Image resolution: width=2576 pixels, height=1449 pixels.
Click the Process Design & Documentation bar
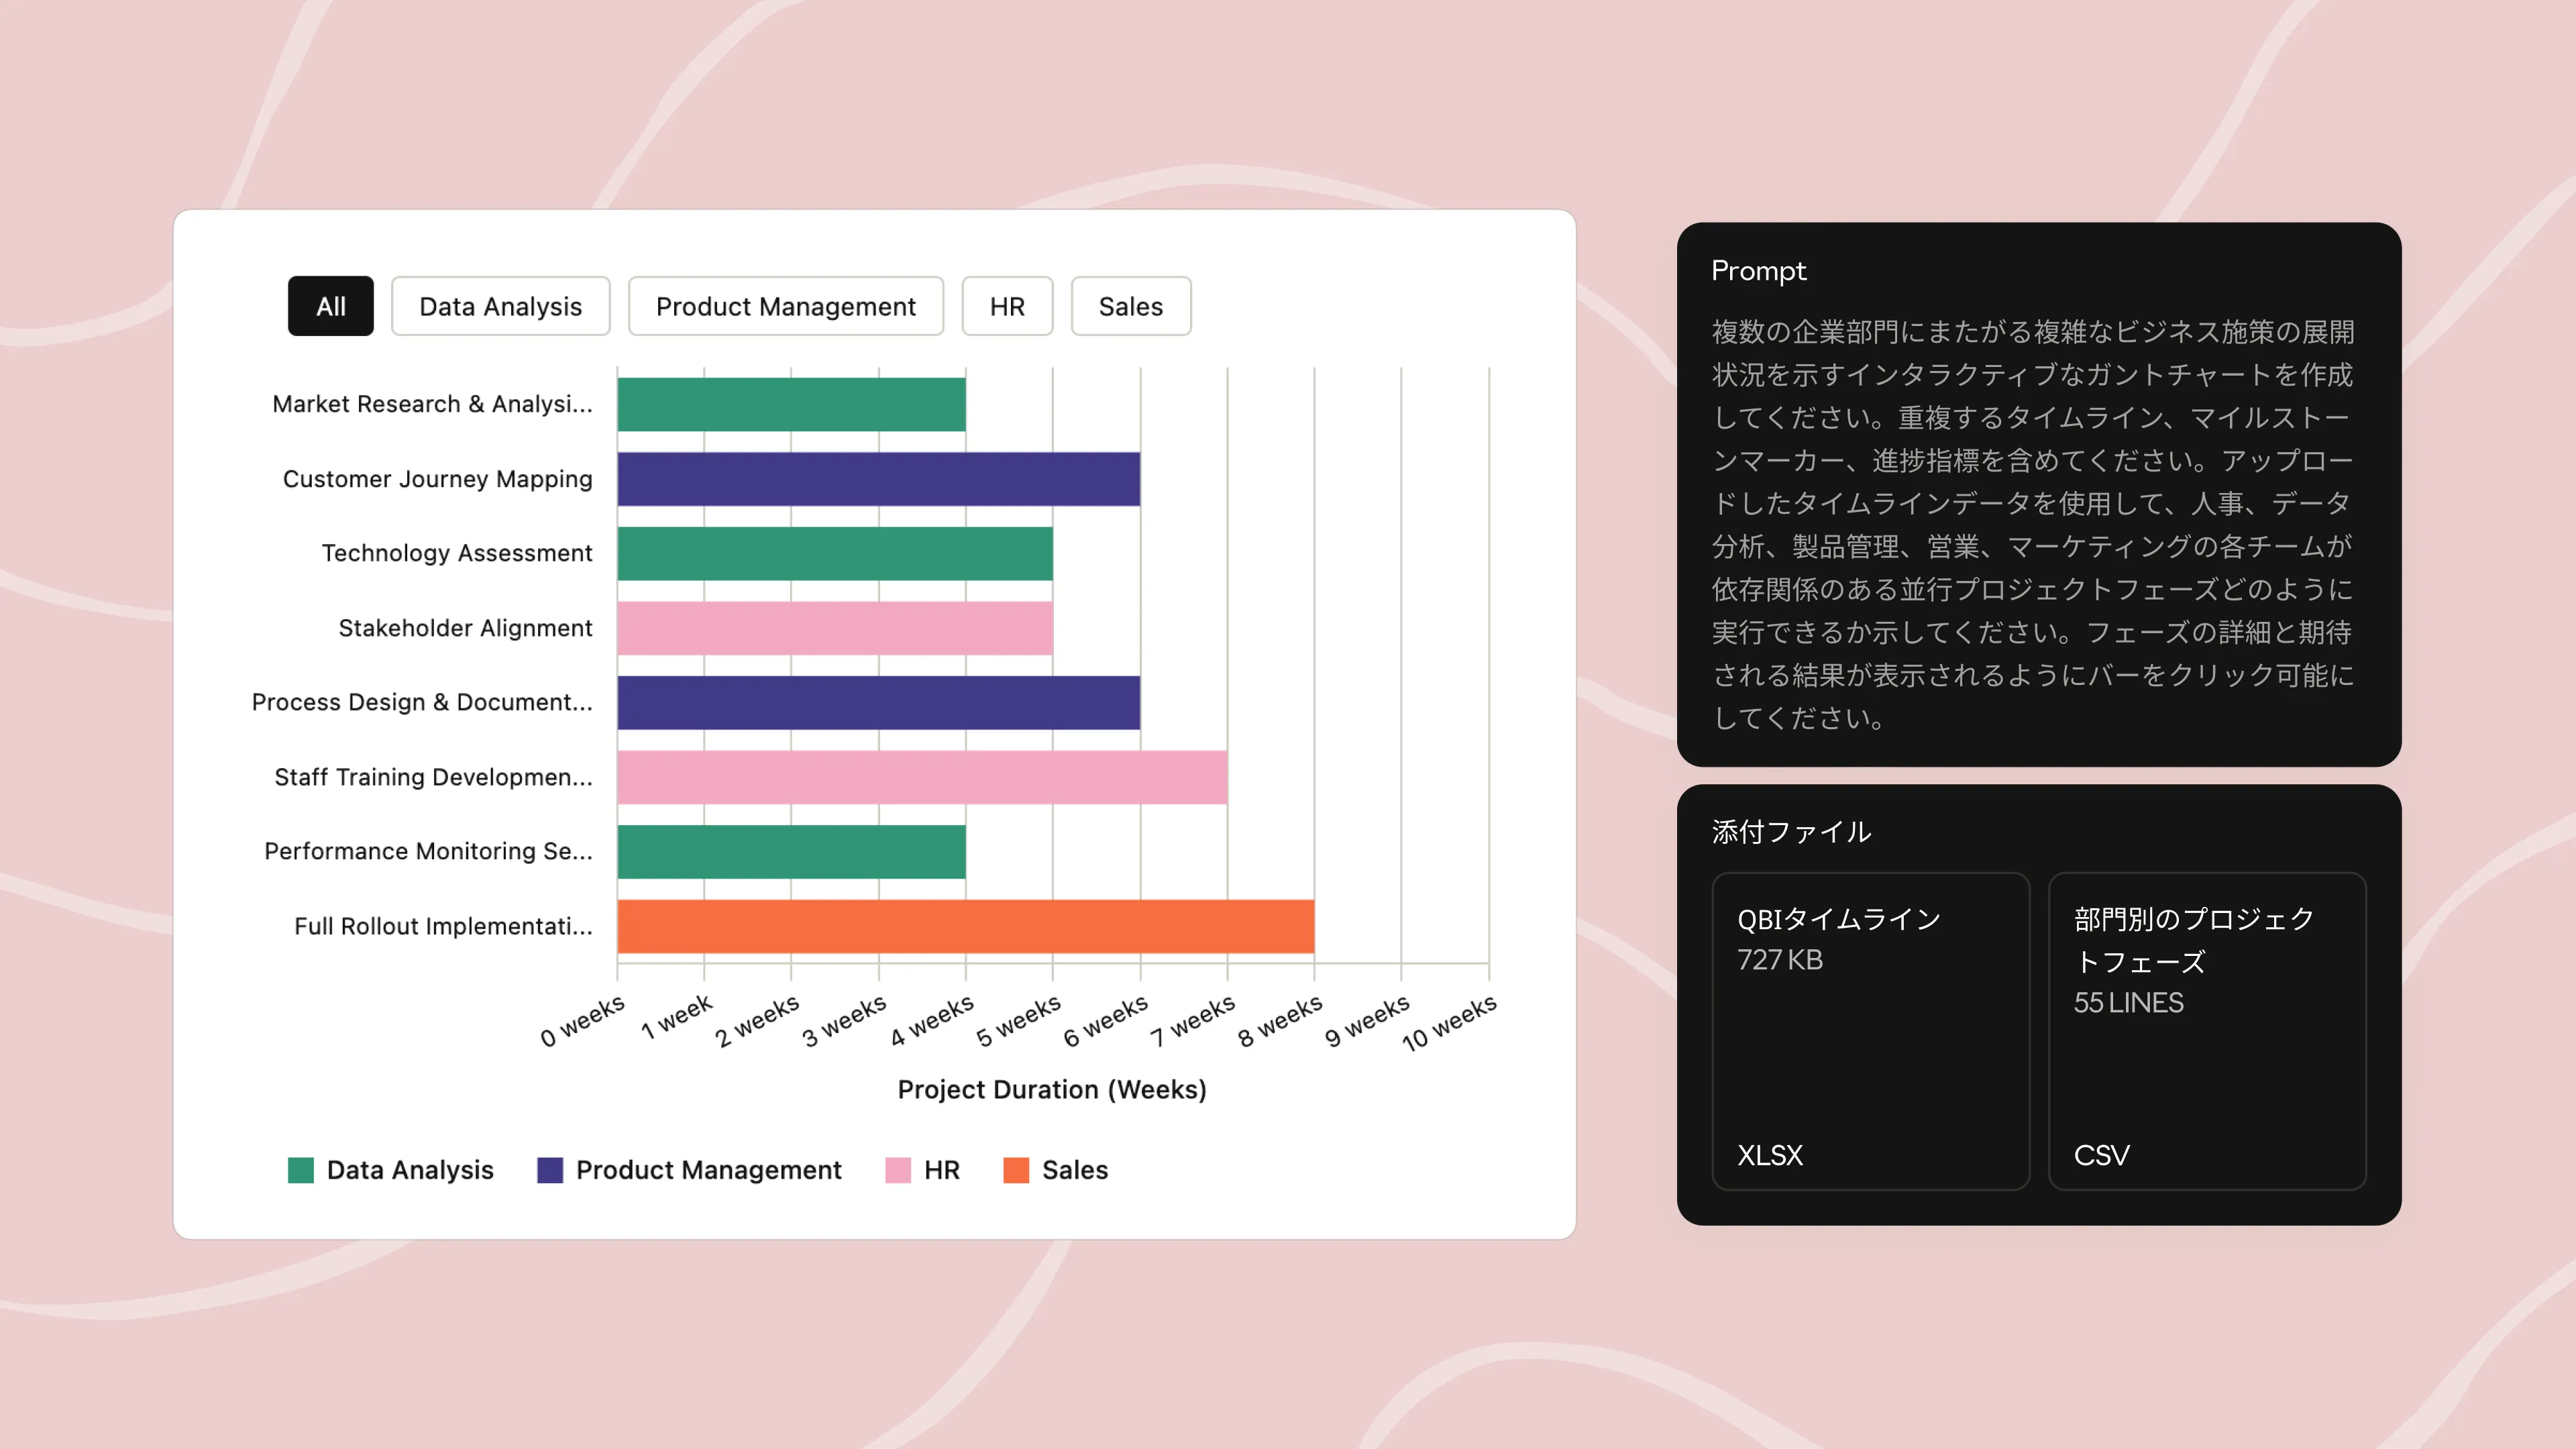[x=878, y=702]
